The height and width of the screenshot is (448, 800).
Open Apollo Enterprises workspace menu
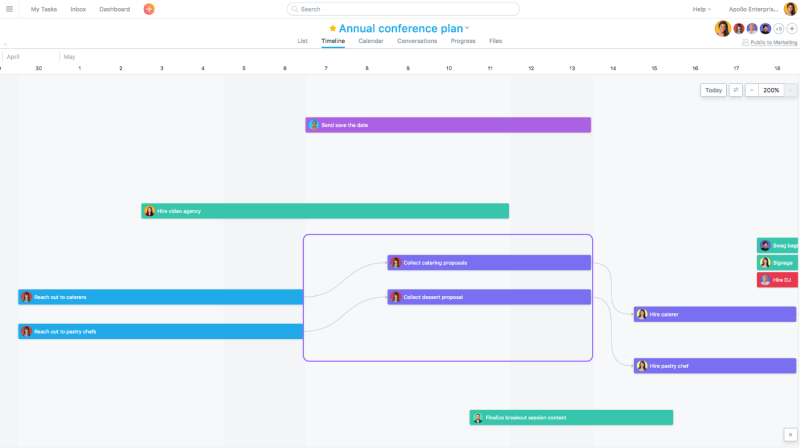coord(753,9)
